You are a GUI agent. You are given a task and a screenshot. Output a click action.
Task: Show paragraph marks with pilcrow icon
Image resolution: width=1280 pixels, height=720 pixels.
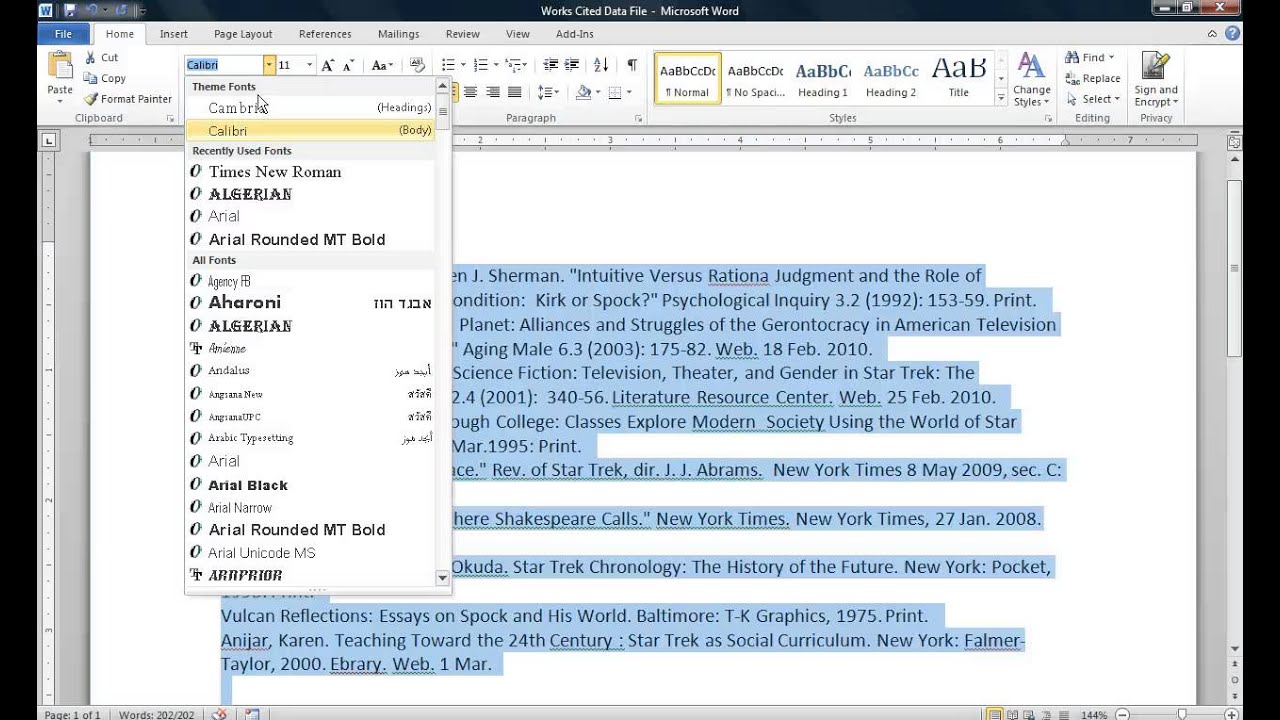click(632, 65)
